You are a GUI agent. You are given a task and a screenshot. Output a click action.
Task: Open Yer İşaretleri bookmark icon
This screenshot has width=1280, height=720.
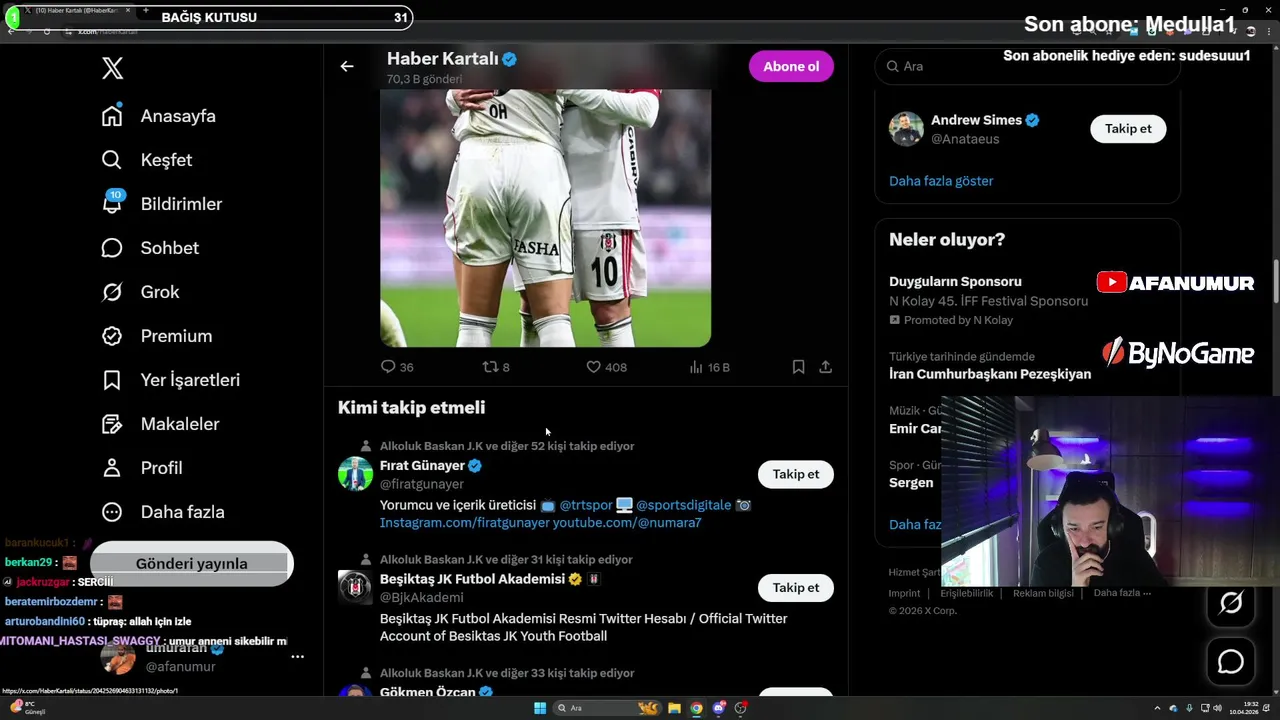coord(112,380)
